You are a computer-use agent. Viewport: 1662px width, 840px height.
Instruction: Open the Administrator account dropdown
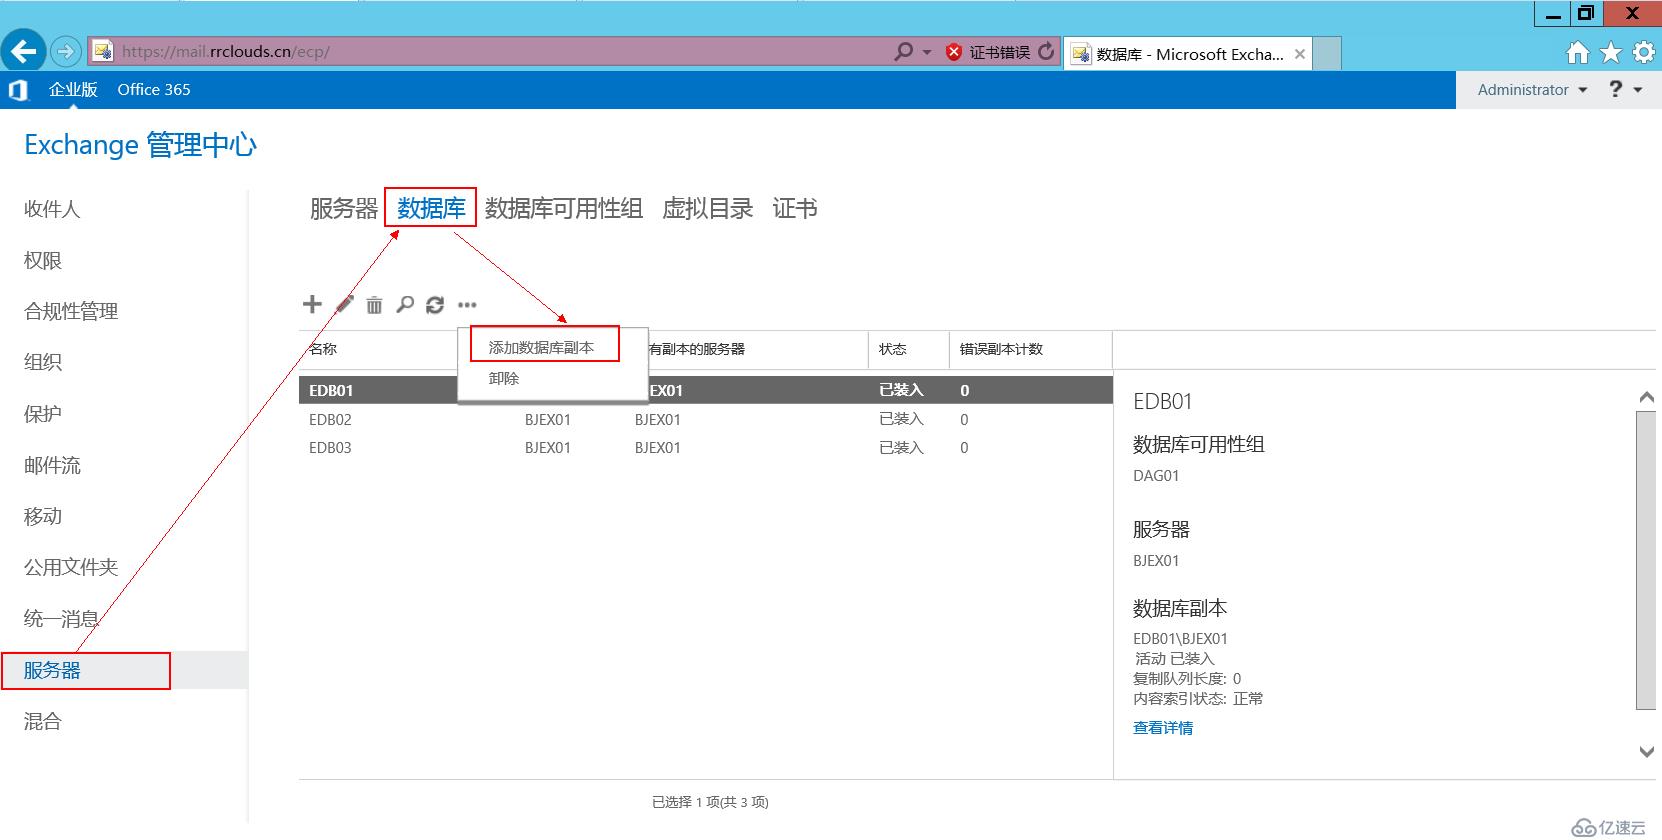pos(1532,90)
